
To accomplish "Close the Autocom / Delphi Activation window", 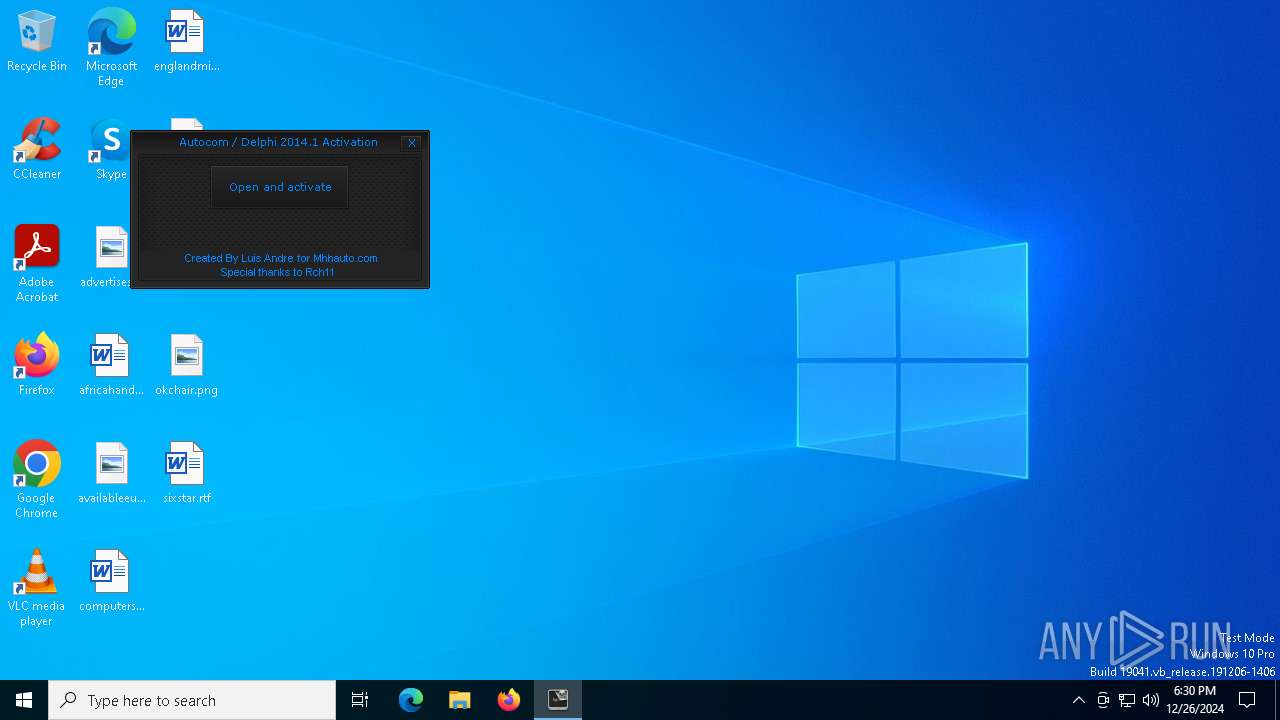I will [x=411, y=143].
